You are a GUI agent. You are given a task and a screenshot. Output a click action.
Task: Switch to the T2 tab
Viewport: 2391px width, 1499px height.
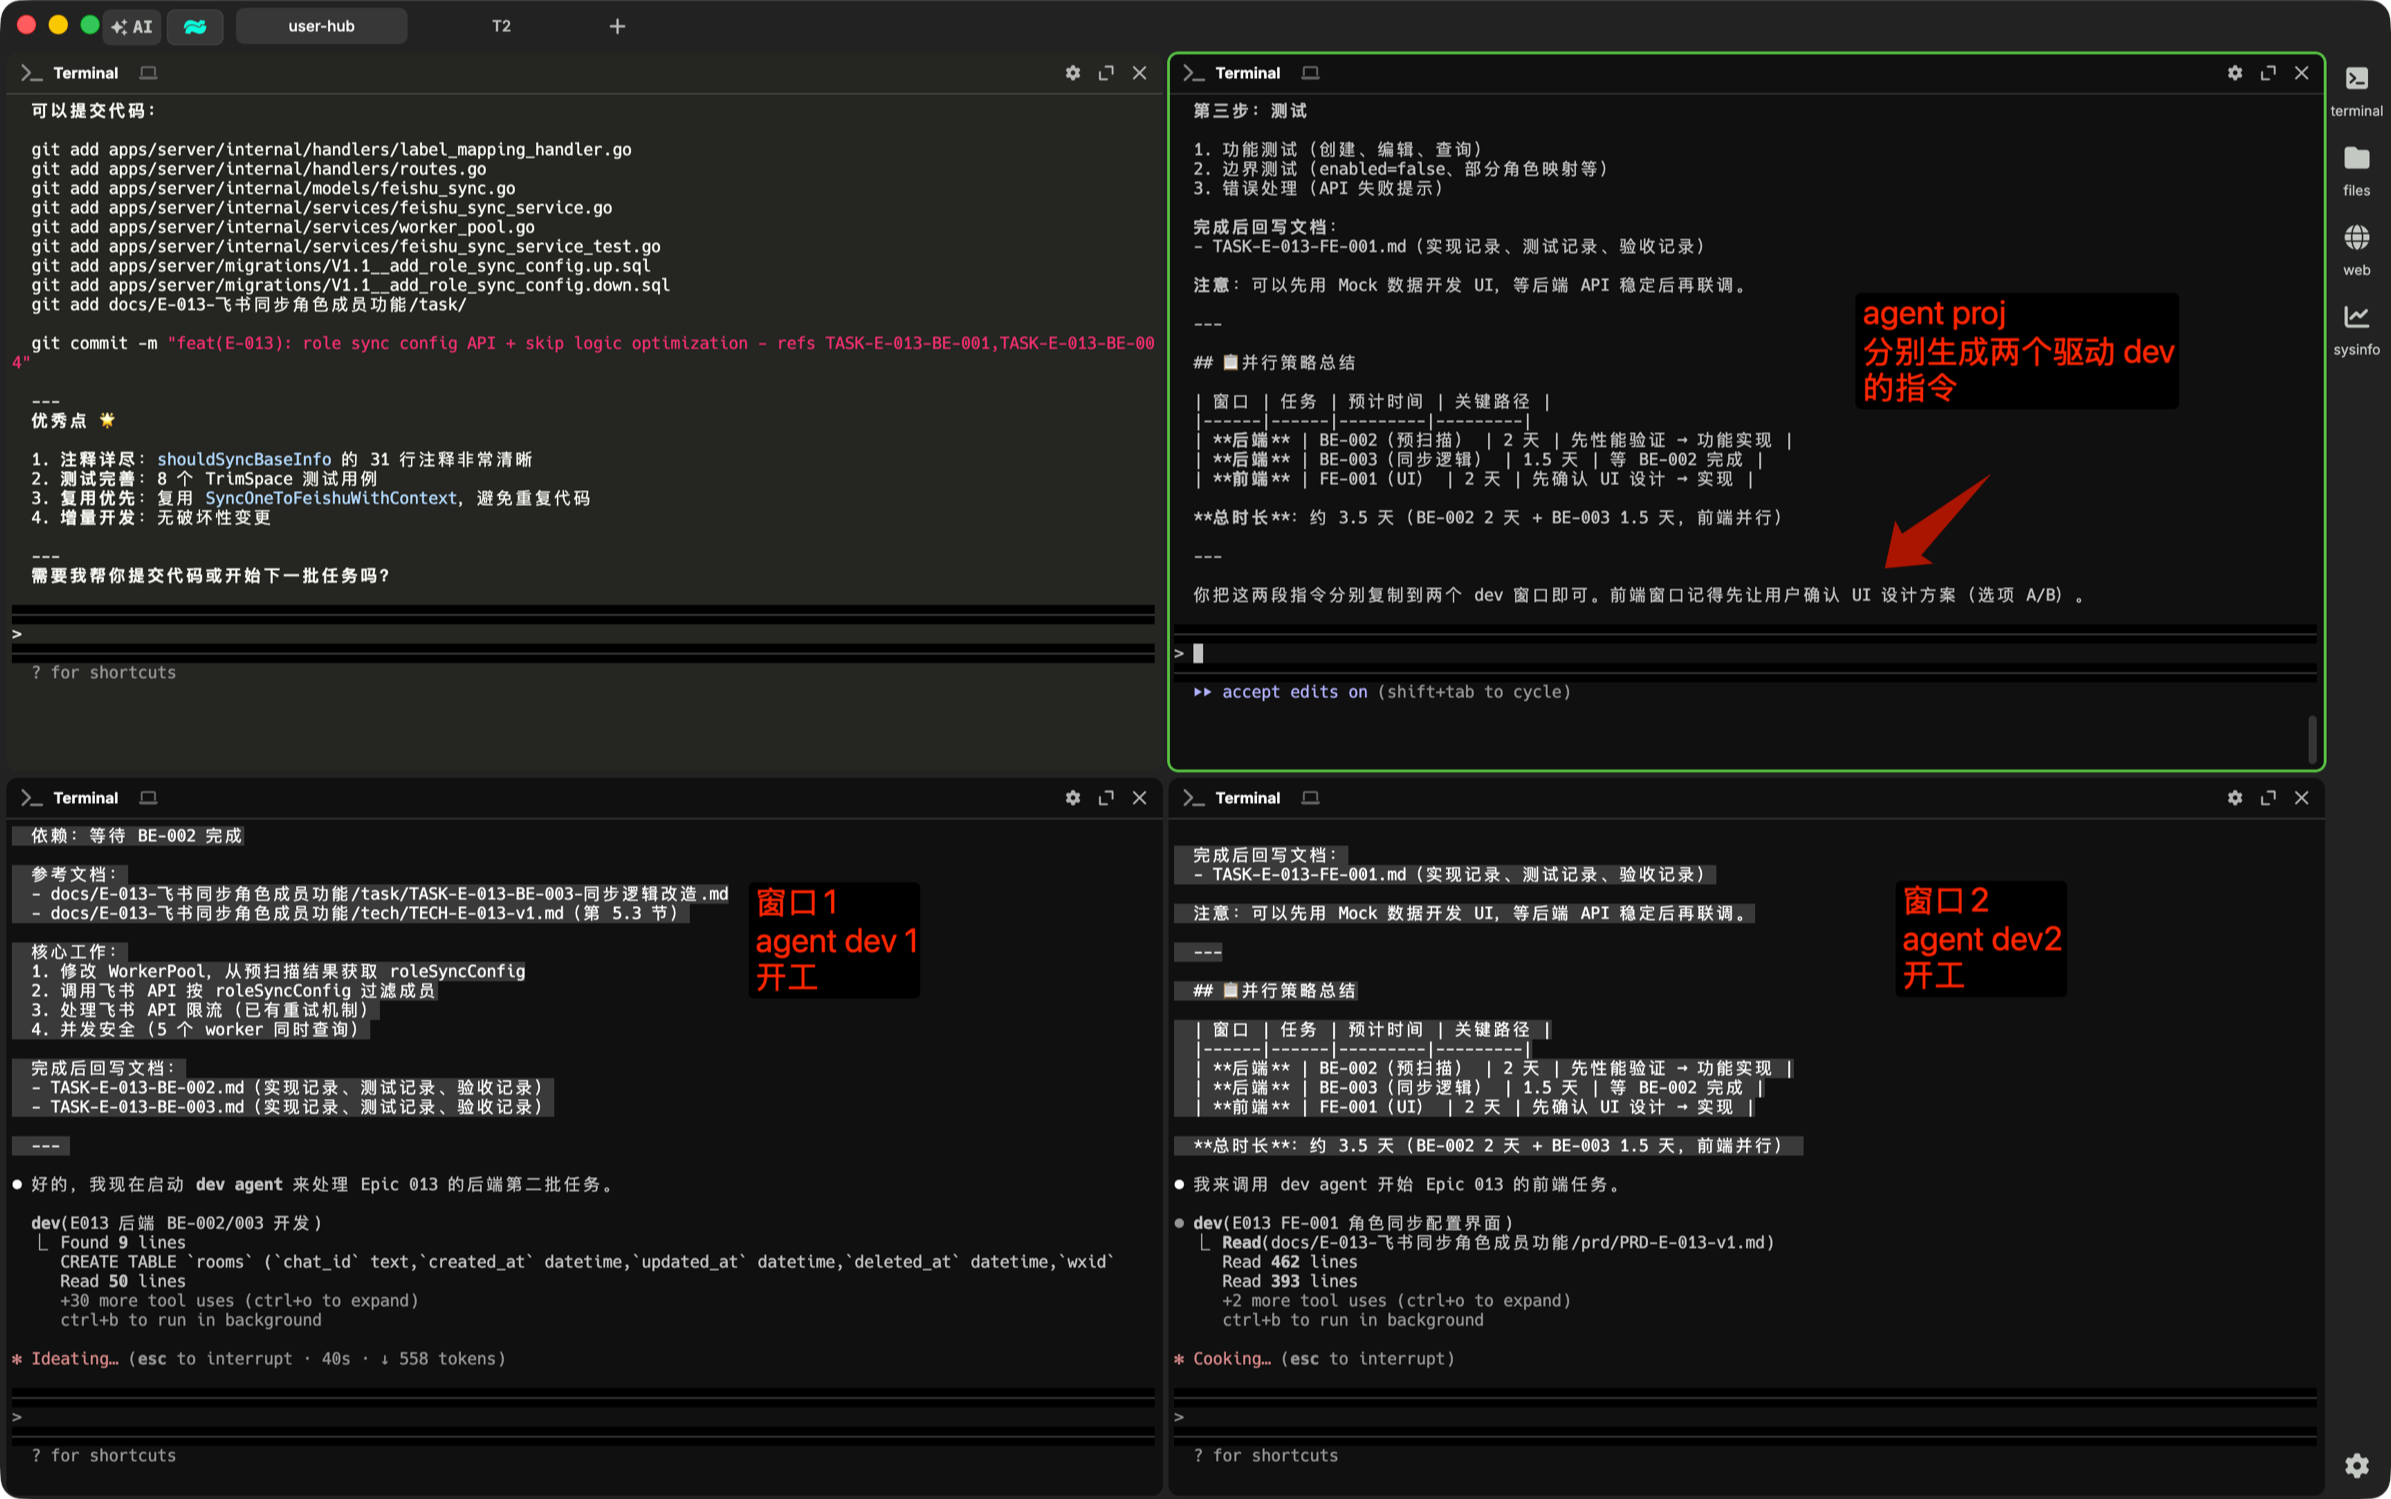(x=501, y=26)
